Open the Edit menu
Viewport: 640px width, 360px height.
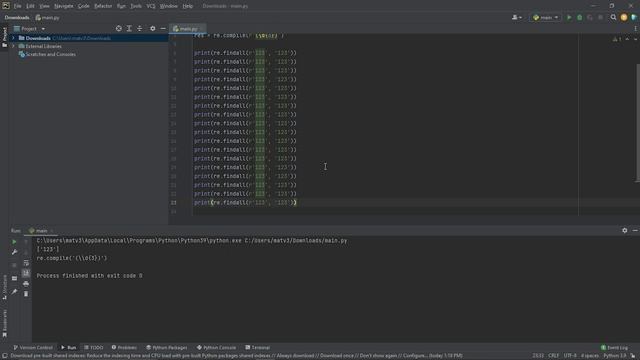point(31,6)
